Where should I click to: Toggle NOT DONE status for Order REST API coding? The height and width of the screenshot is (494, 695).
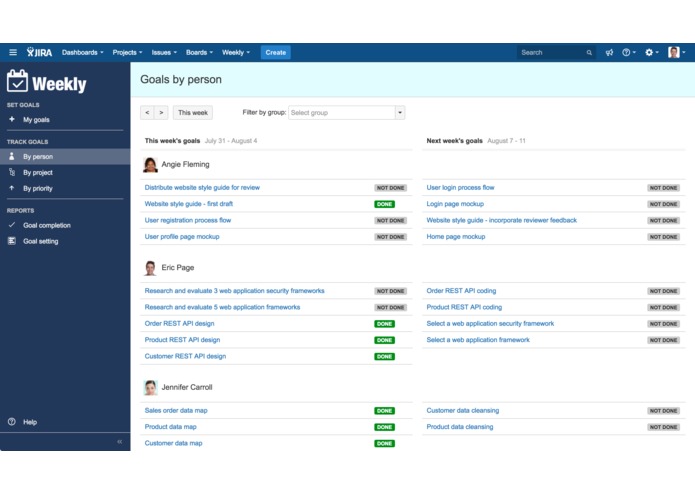click(x=664, y=291)
